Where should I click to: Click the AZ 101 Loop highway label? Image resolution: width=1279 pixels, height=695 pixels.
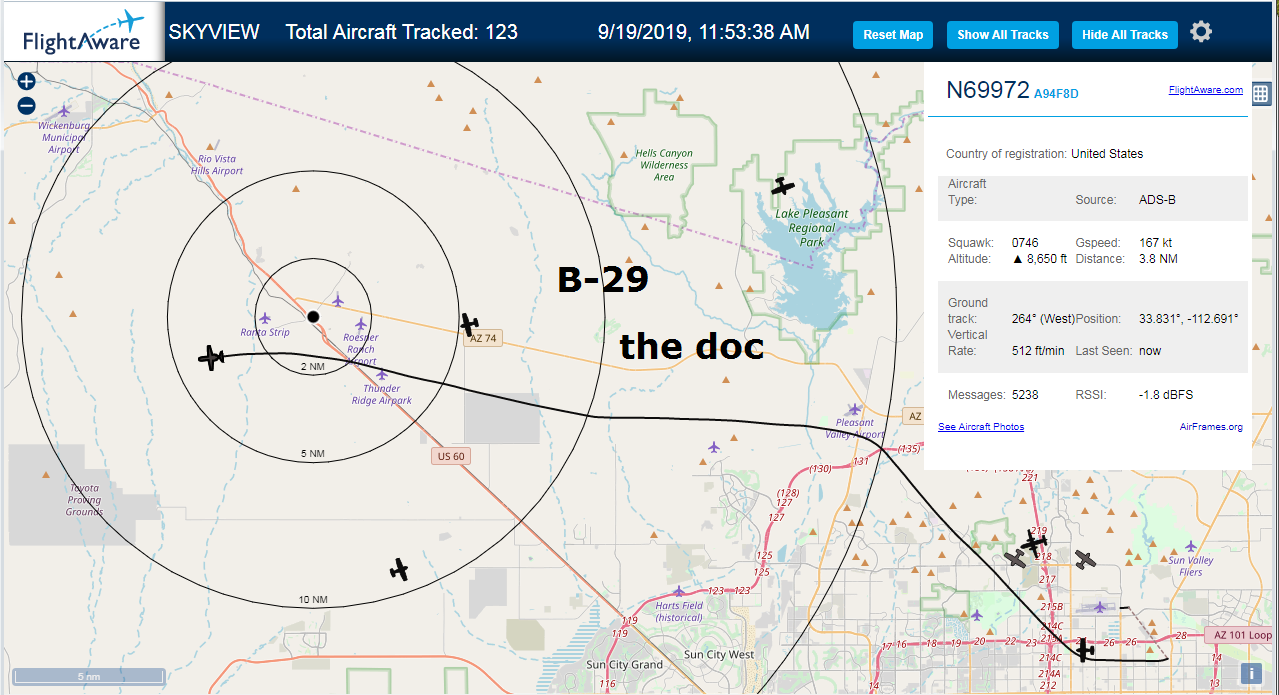tap(1240, 635)
